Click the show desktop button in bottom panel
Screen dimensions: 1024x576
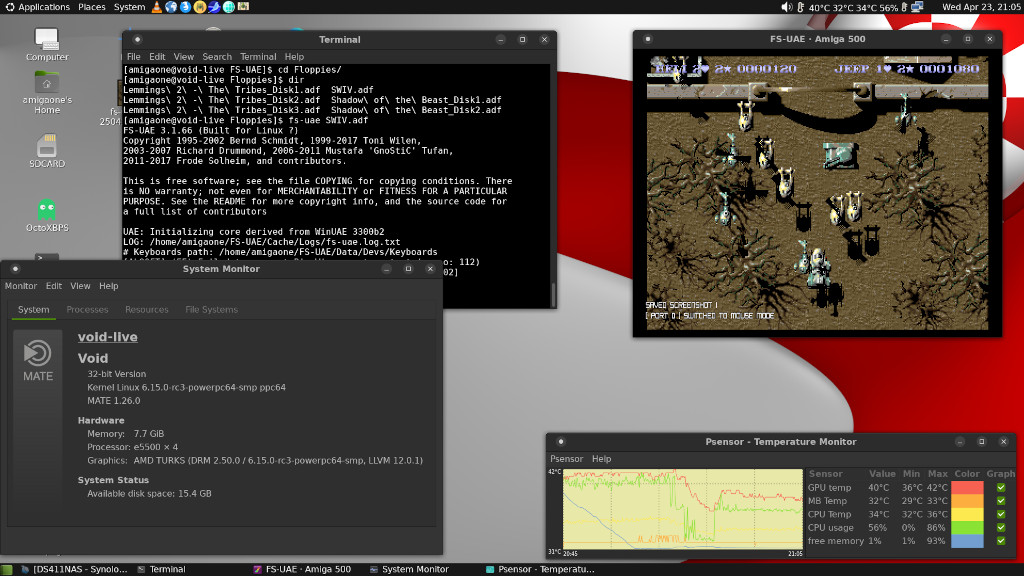click(x=7, y=569)
